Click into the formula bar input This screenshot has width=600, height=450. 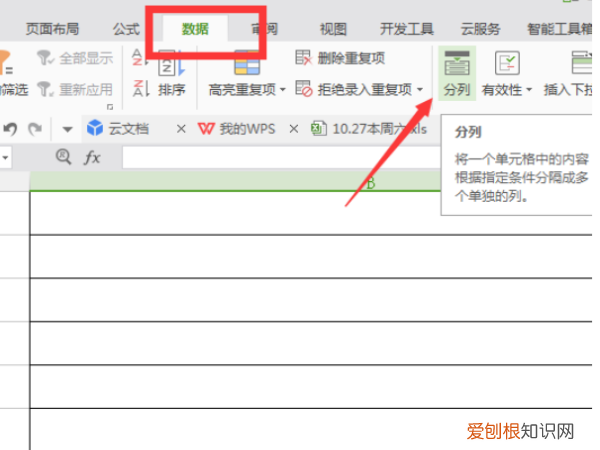click(x=282, y=157)
